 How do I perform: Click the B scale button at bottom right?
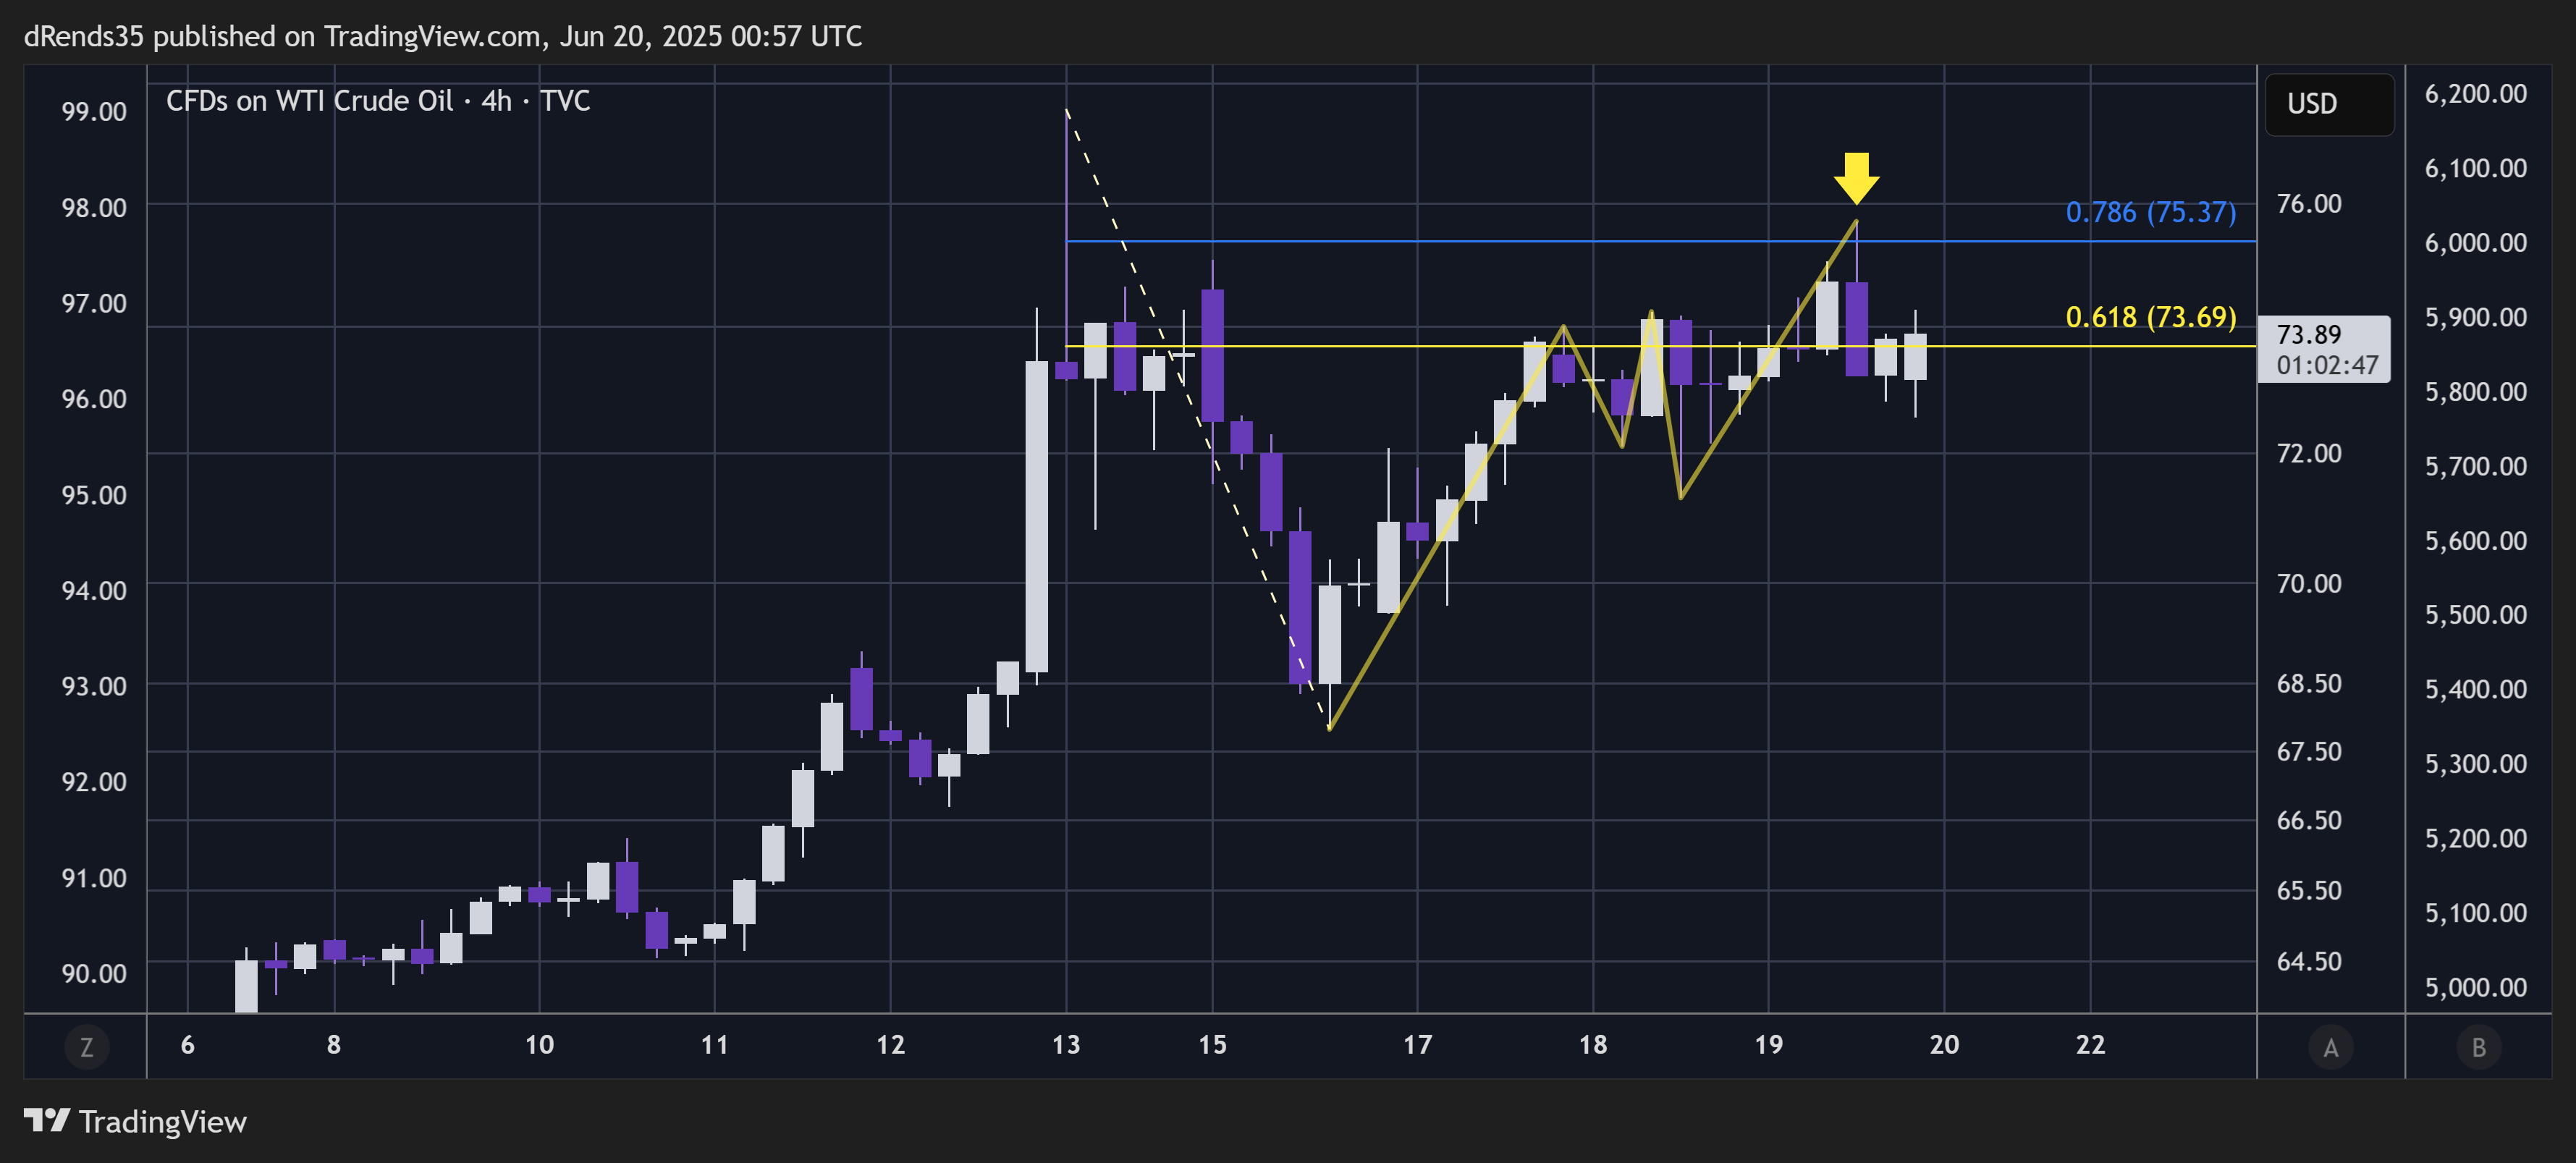click(x=2479, y=1047)
